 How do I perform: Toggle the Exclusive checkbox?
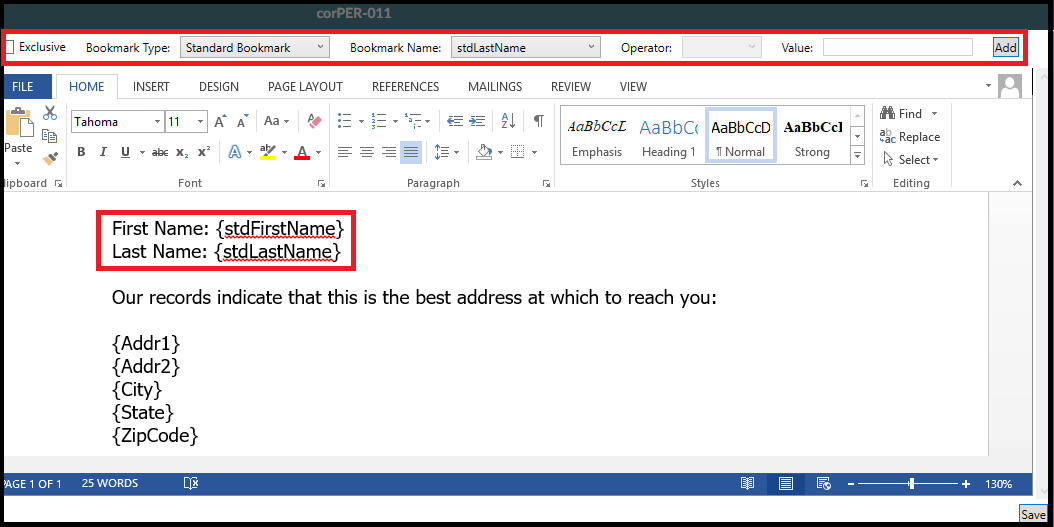[x=9, y=48]
